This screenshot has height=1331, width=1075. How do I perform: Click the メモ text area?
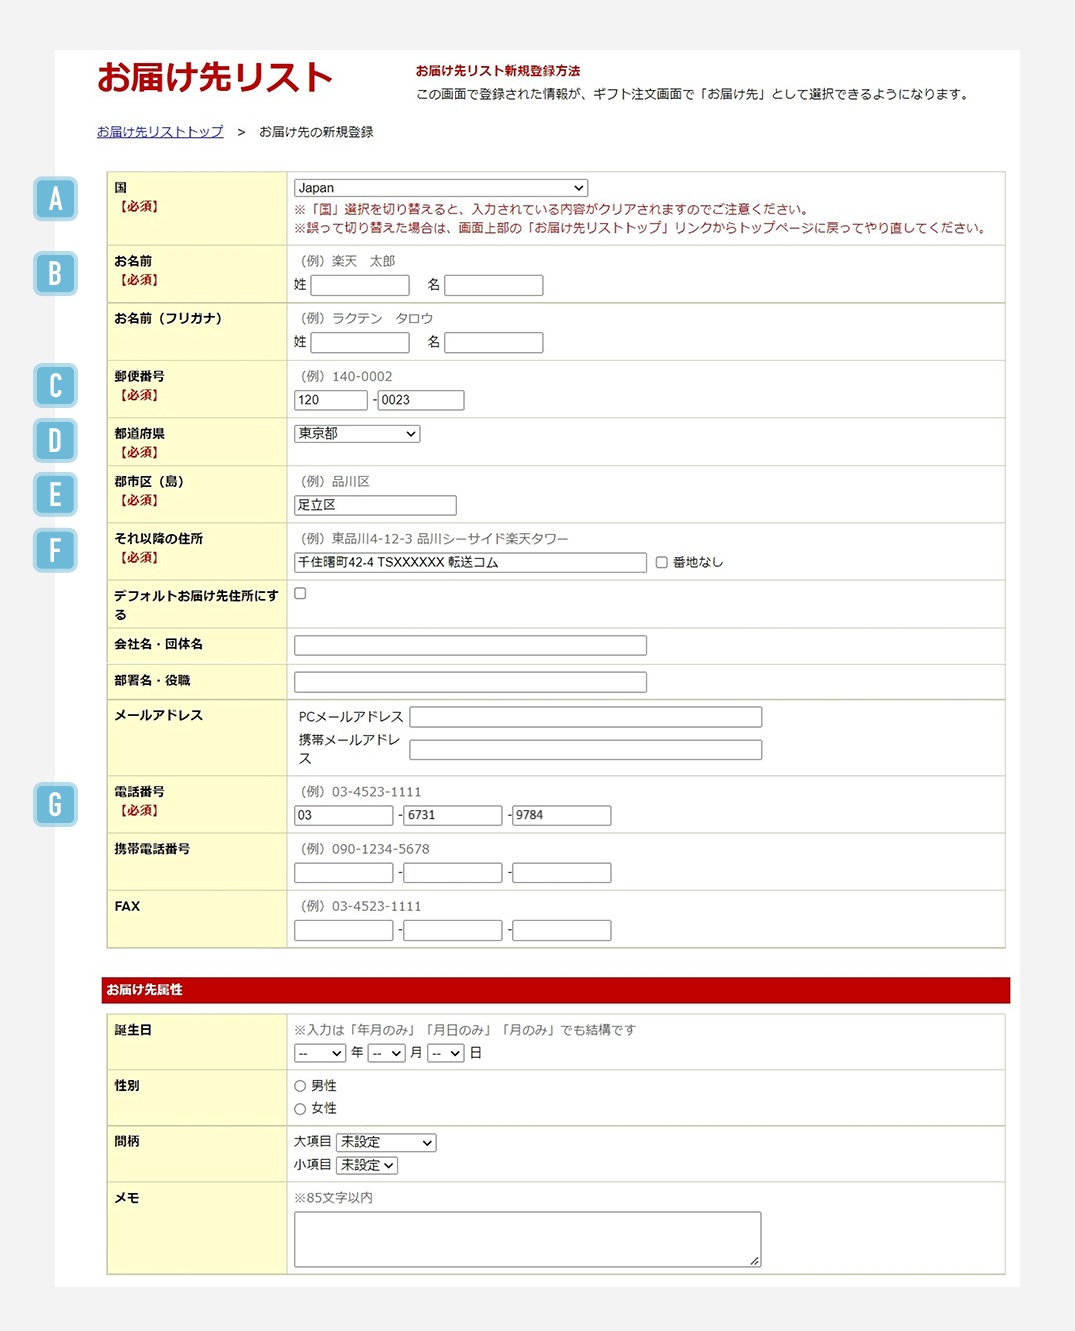(x=527, y=1239)
